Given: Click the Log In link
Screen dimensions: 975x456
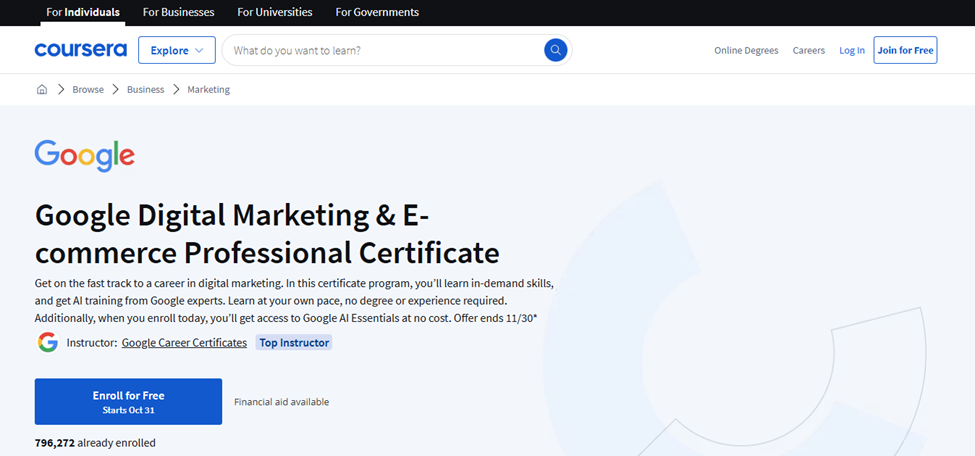Looking at the screenshot, I should pyautogui.click(x=852, y=50).
